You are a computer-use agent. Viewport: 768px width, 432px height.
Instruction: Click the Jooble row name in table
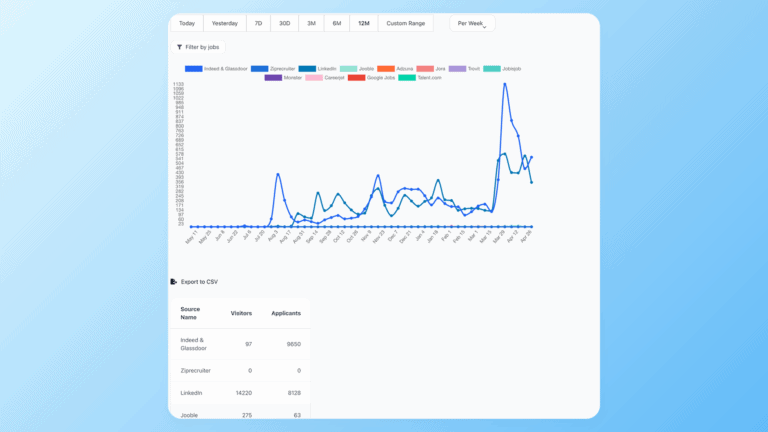189,415
